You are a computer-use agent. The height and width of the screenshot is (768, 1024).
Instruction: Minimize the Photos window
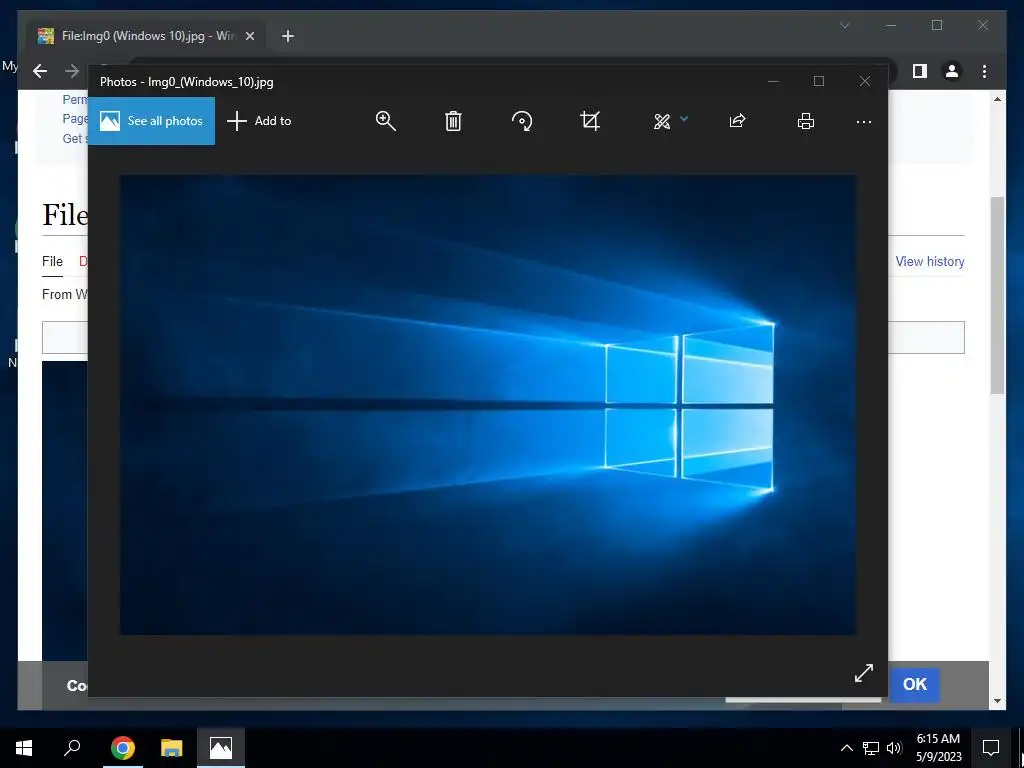tap(773, 82)
